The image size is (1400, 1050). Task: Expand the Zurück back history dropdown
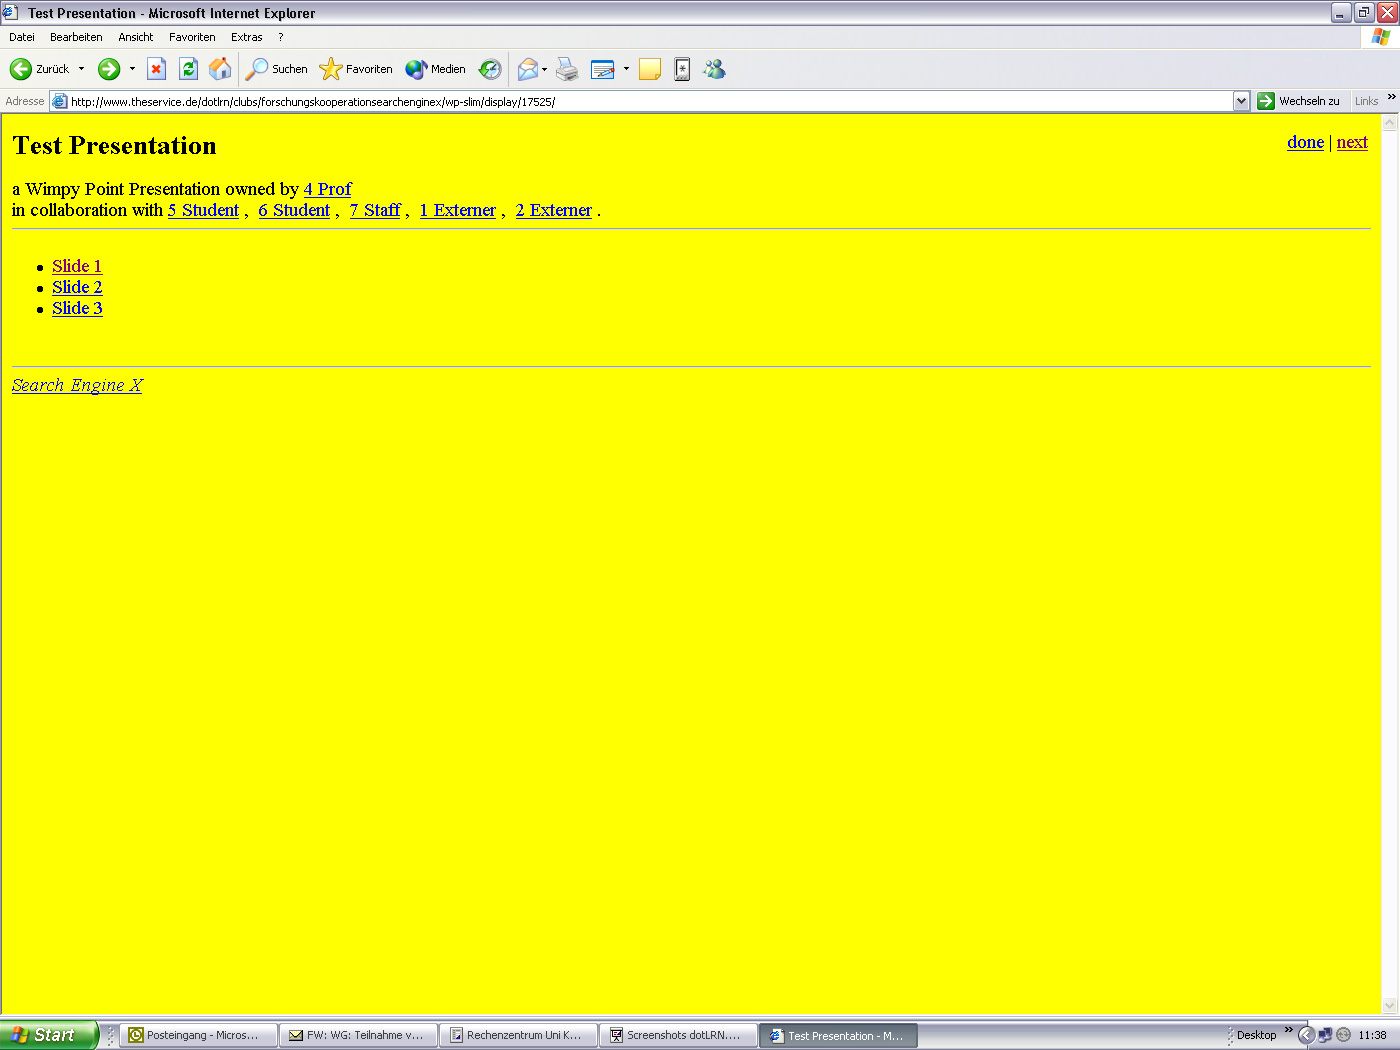tap(82, 69)
